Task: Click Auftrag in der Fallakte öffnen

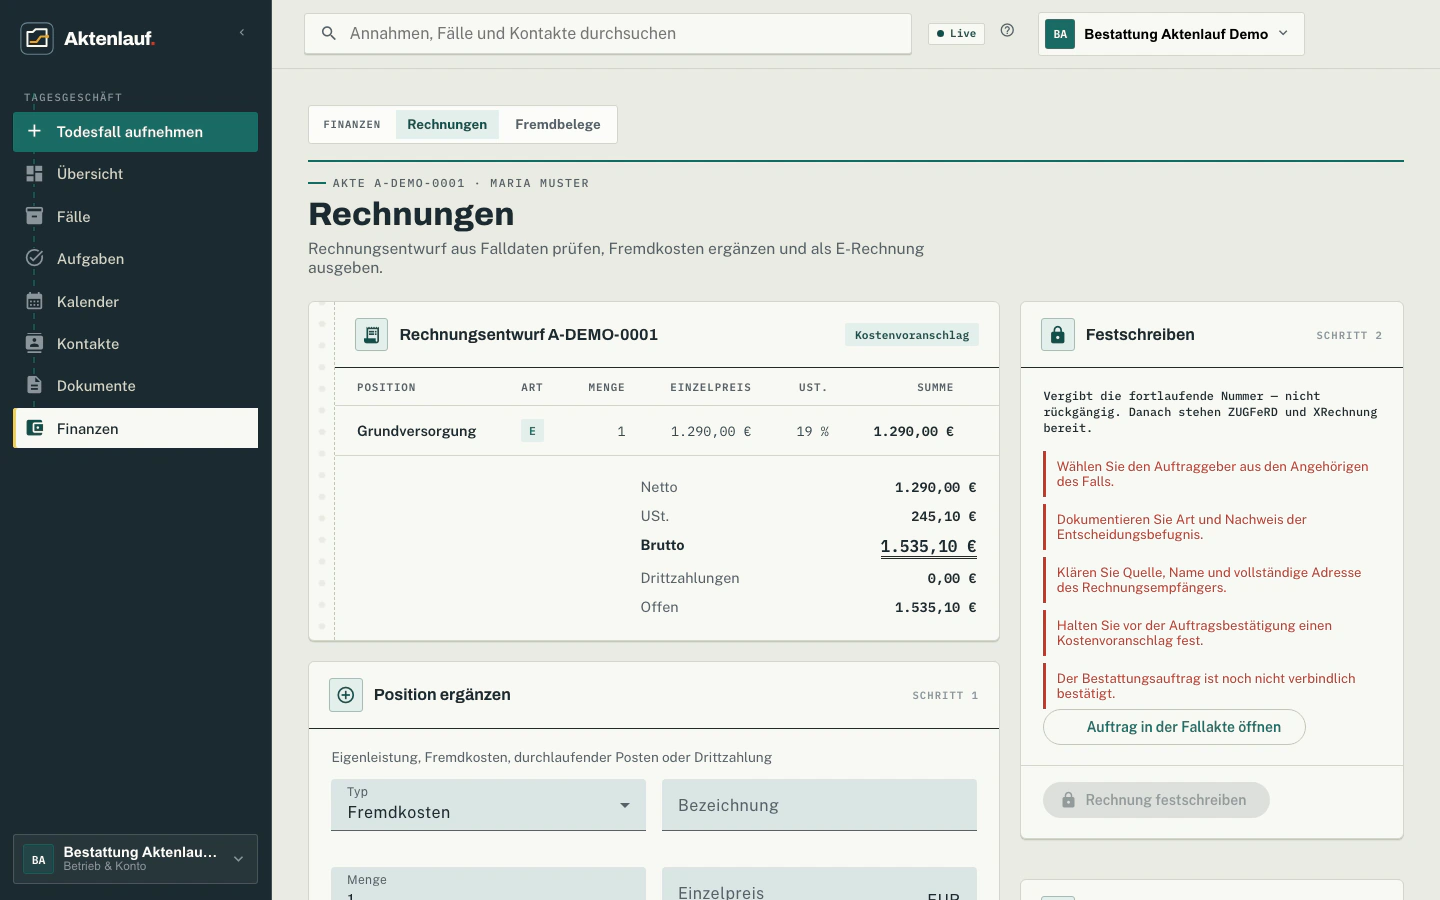Action: click(x=1174, y=727)
